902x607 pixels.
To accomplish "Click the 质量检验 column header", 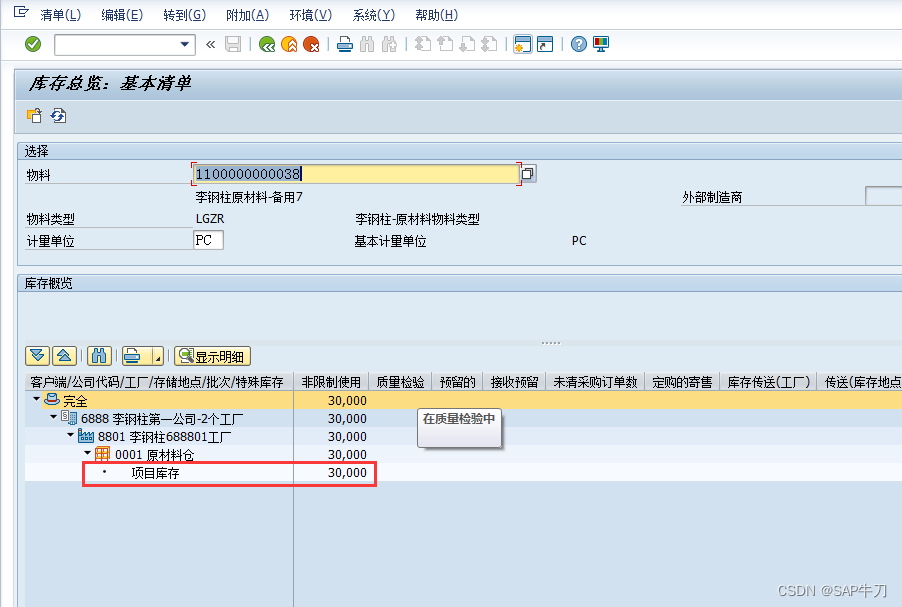I will [x=400, y=382].
